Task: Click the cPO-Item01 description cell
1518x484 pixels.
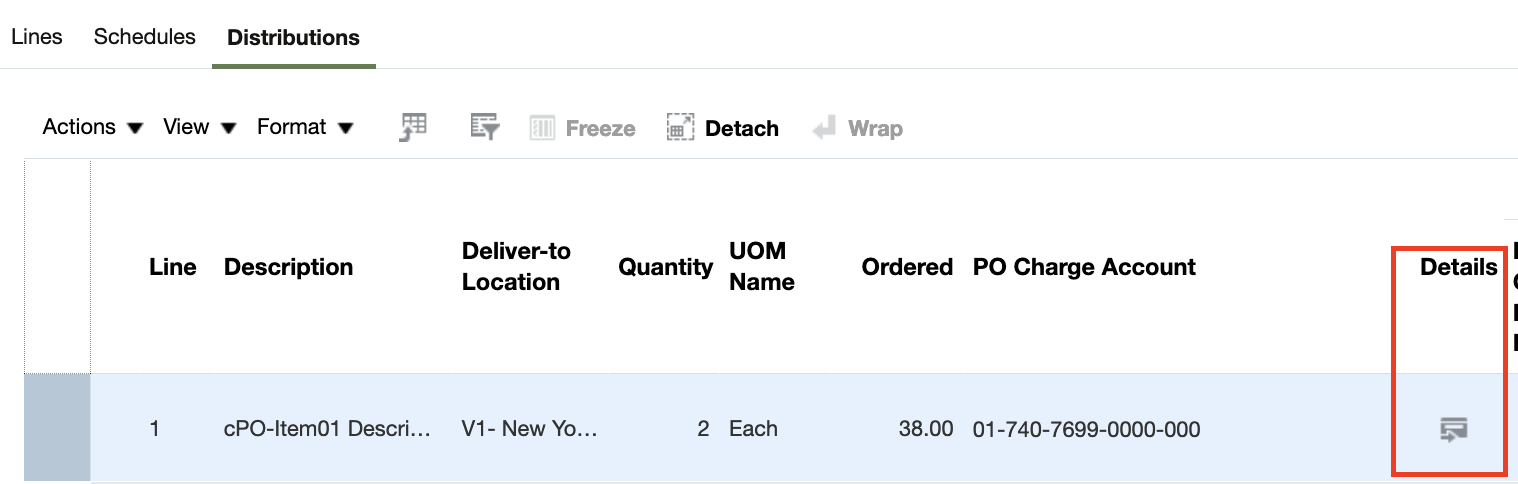Action: [x=328, y=429]
